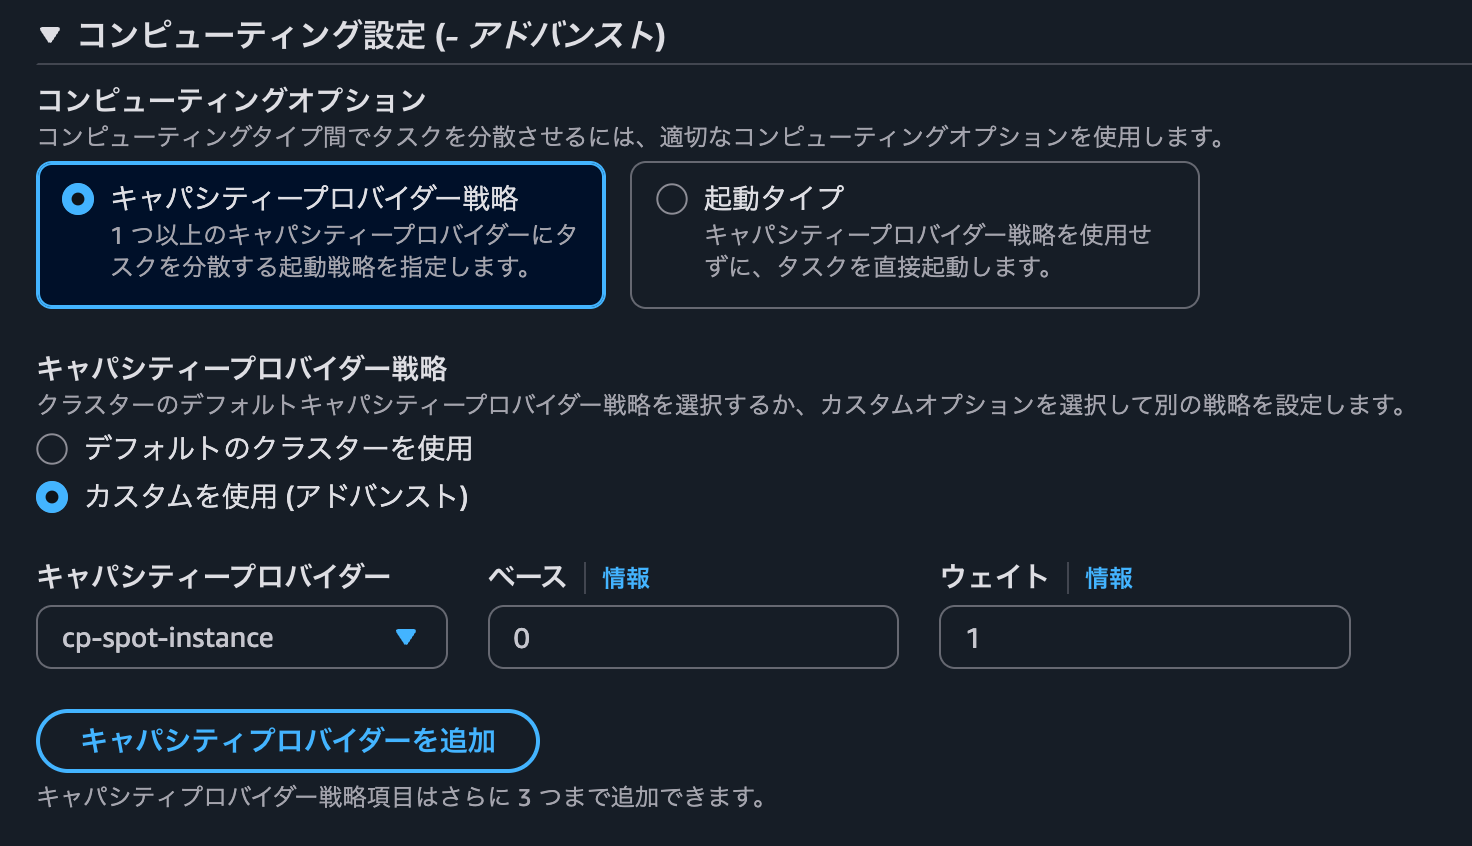Click the filled radio icon on キャパシティープロバイダー戦略

tap(77, 199)
